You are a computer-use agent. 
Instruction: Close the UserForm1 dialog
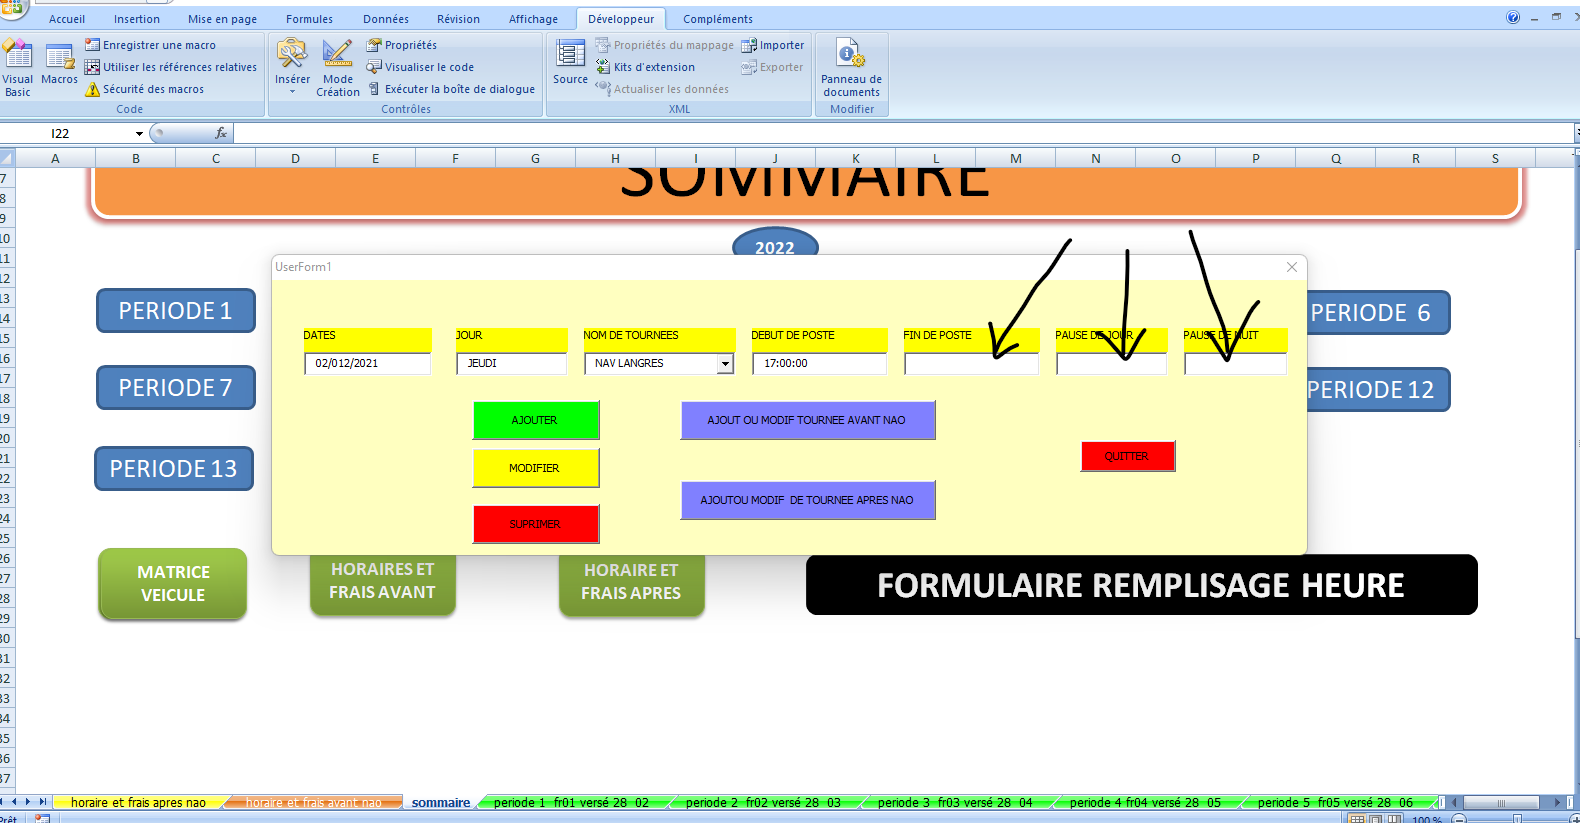1291,267
